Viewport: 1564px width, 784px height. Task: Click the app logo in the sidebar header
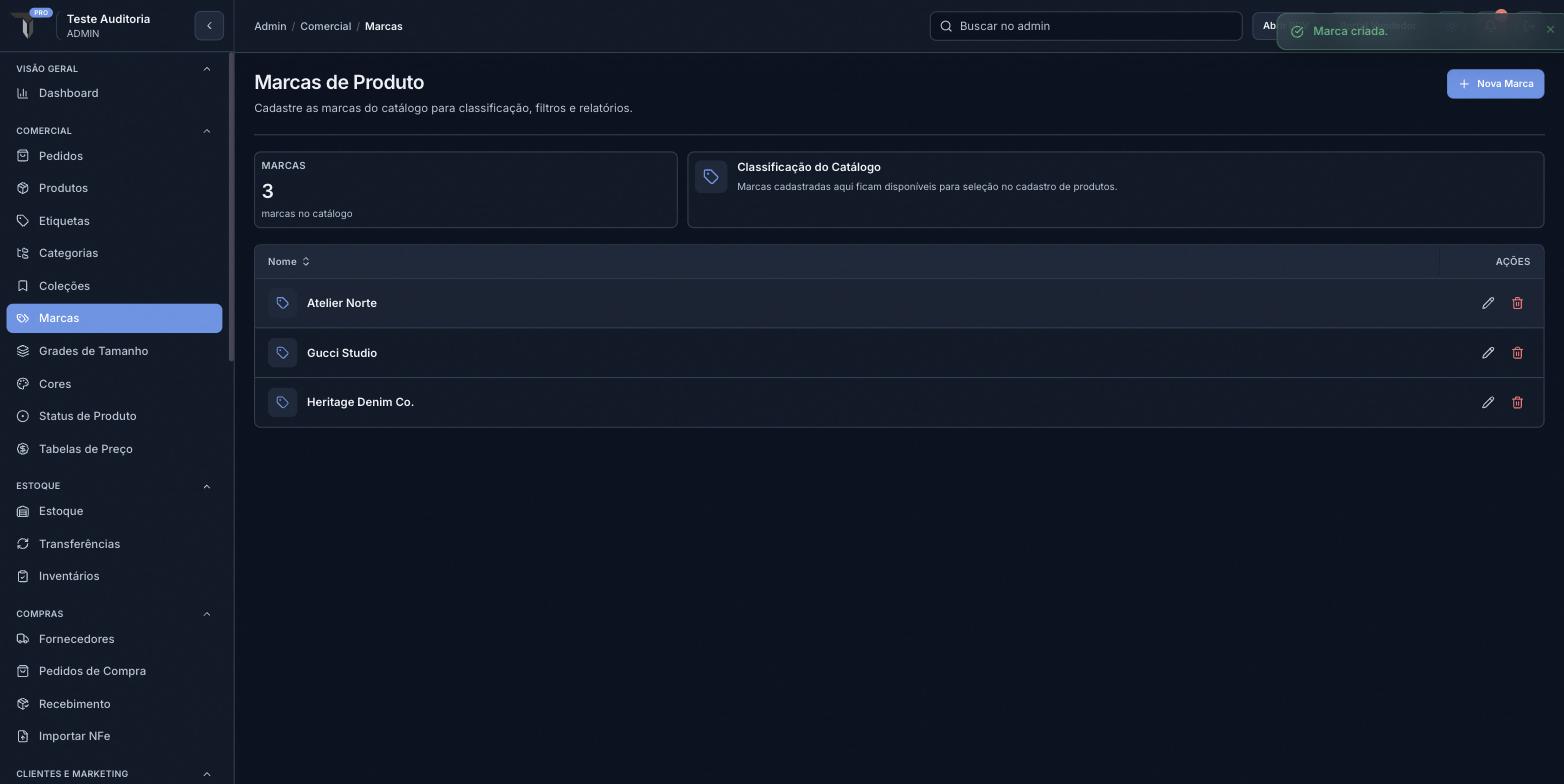[x=27, y=25]
